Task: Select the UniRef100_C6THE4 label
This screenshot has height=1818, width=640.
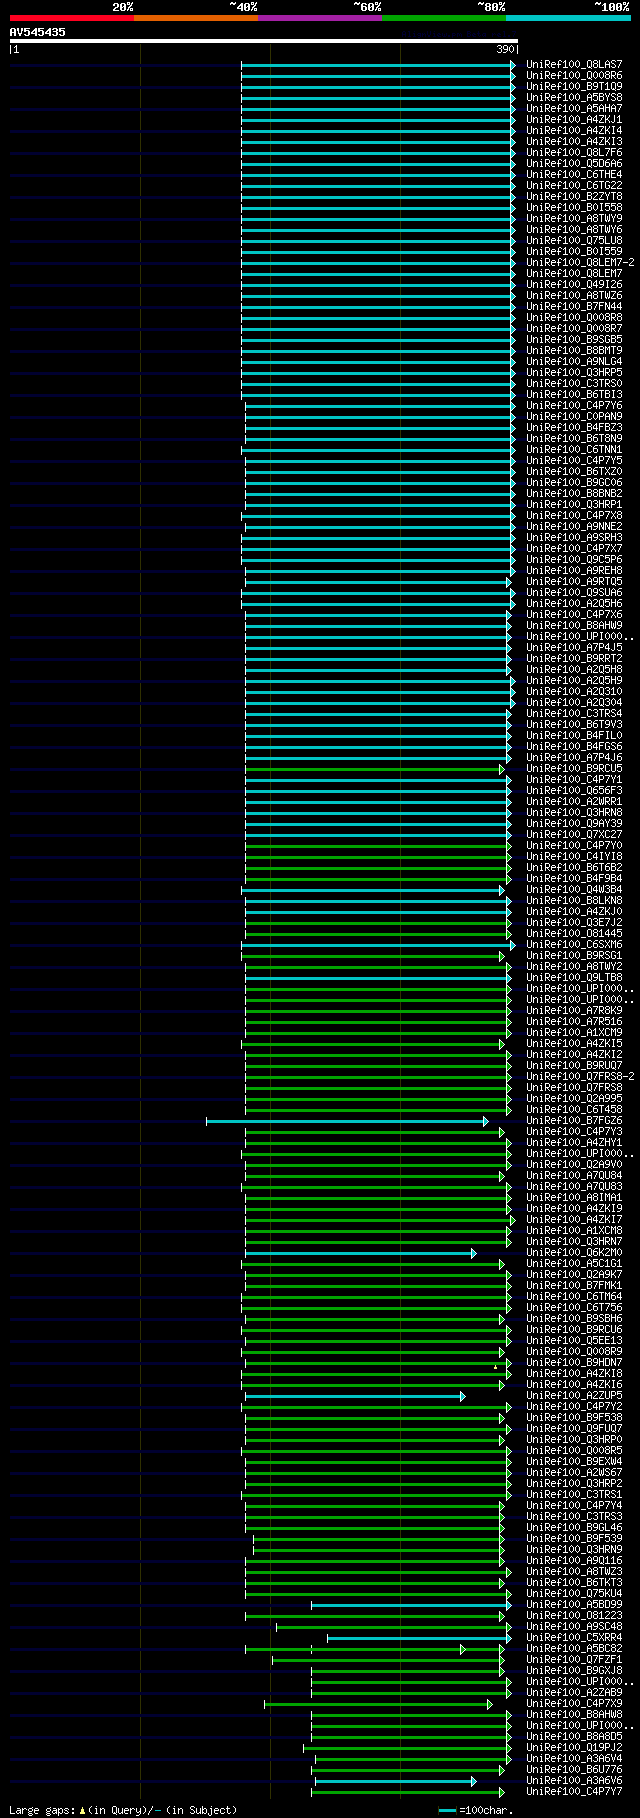Action: point(574,175)
